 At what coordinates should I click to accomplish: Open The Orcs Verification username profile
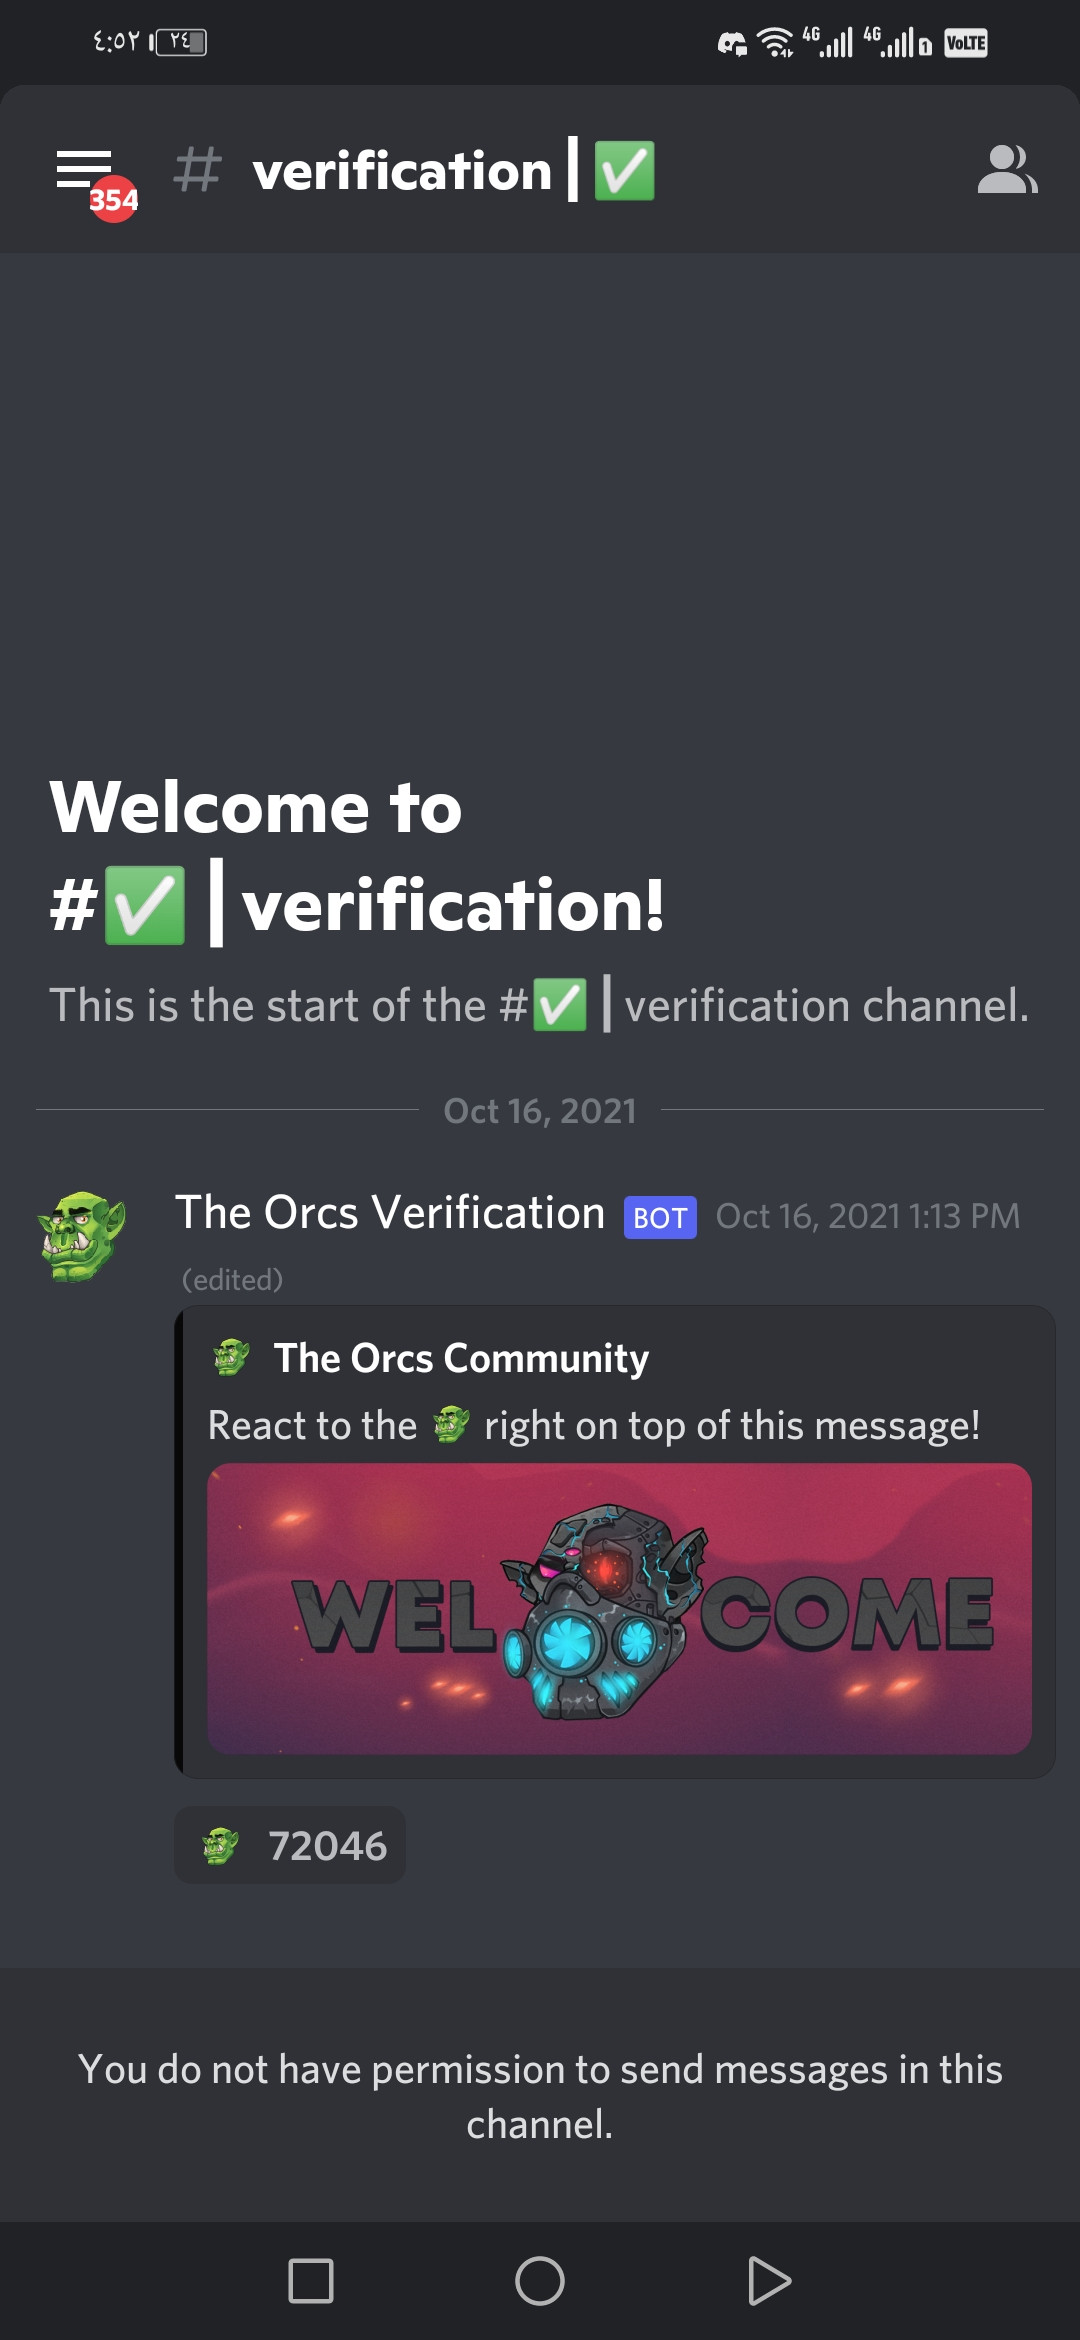(390, 1213)
